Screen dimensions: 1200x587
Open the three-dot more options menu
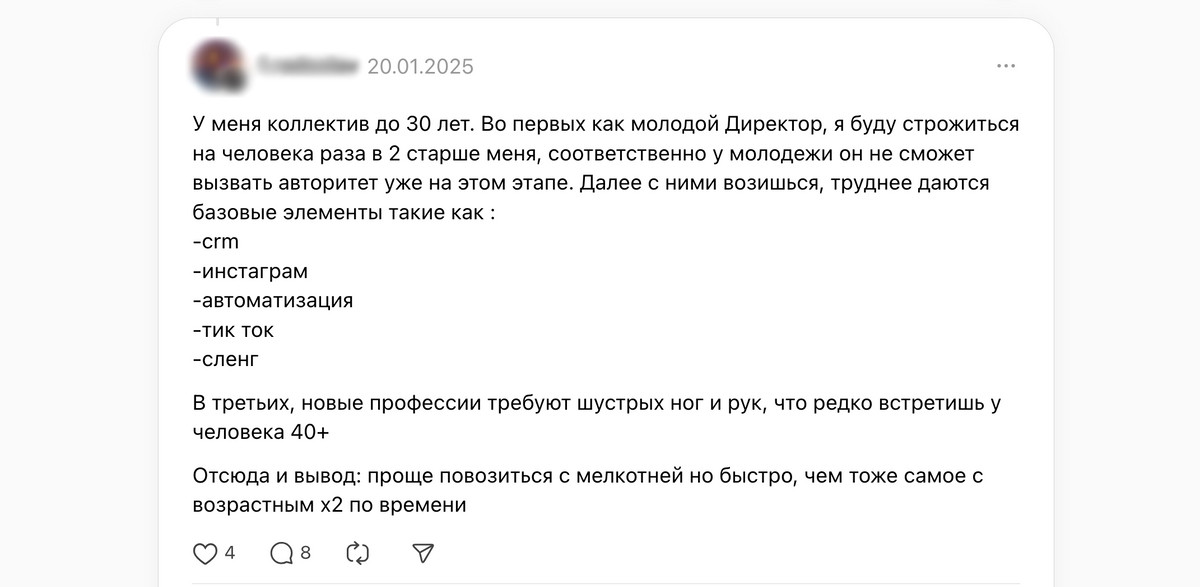click(1006, 67)
